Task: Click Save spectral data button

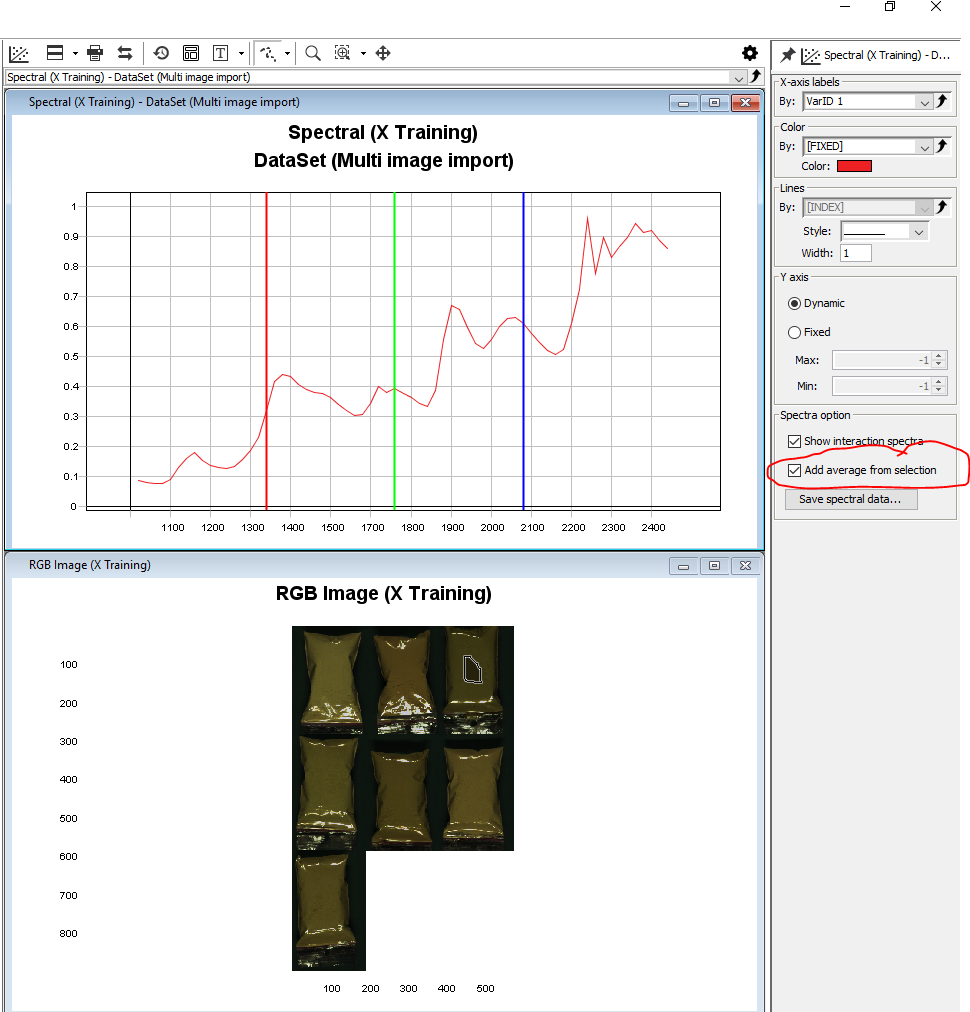Action: 850,499
